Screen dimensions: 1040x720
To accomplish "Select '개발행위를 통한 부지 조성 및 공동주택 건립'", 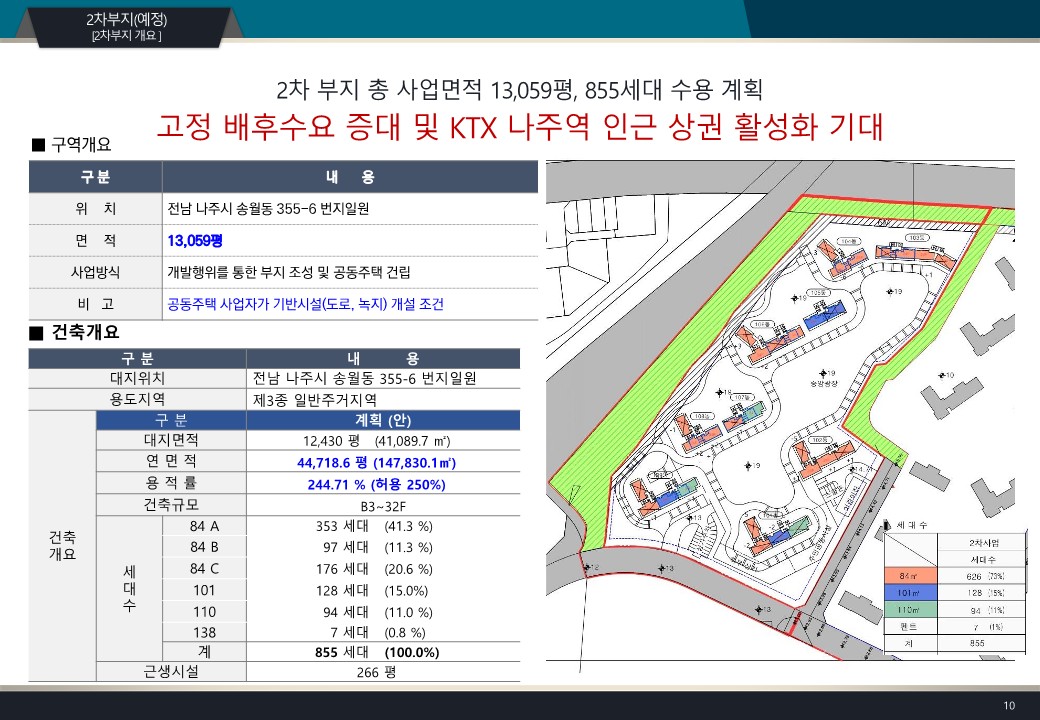I will [289, 272].
